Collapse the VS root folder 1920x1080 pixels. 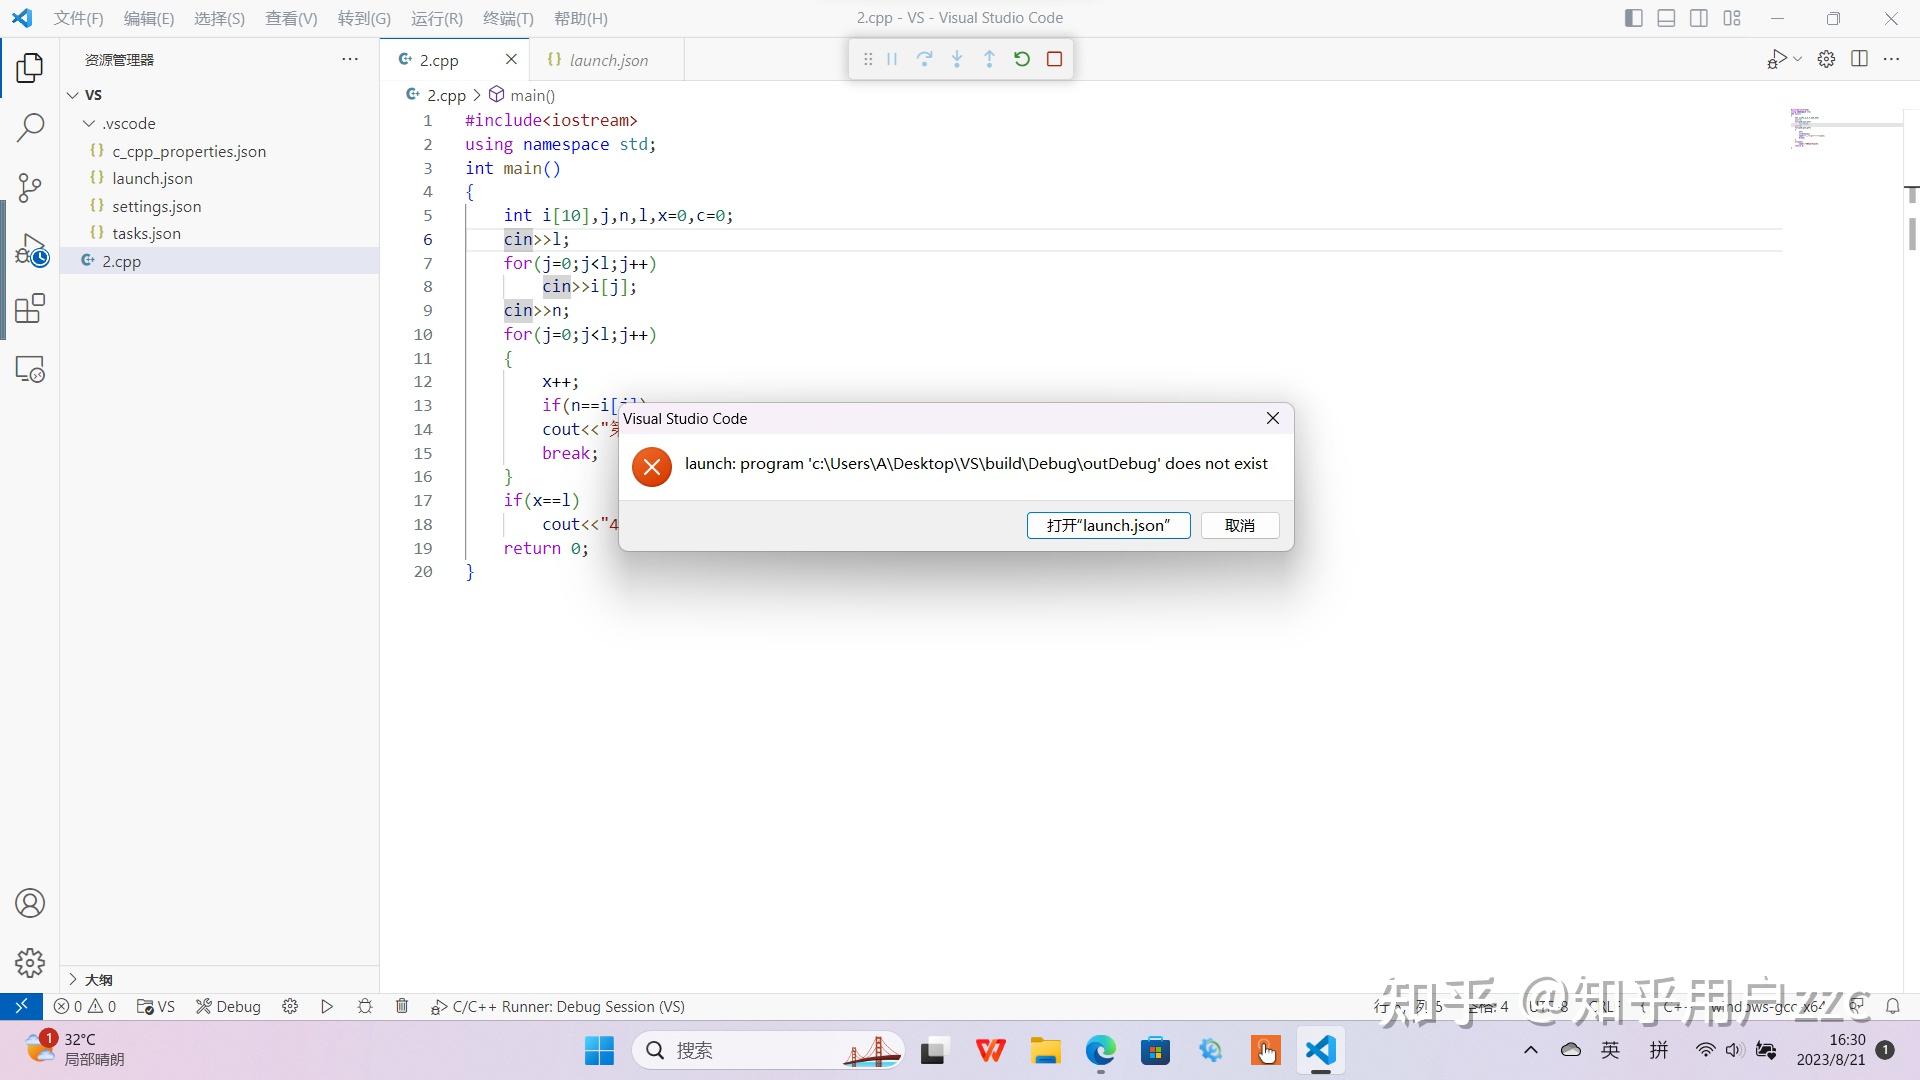(220, 95)
